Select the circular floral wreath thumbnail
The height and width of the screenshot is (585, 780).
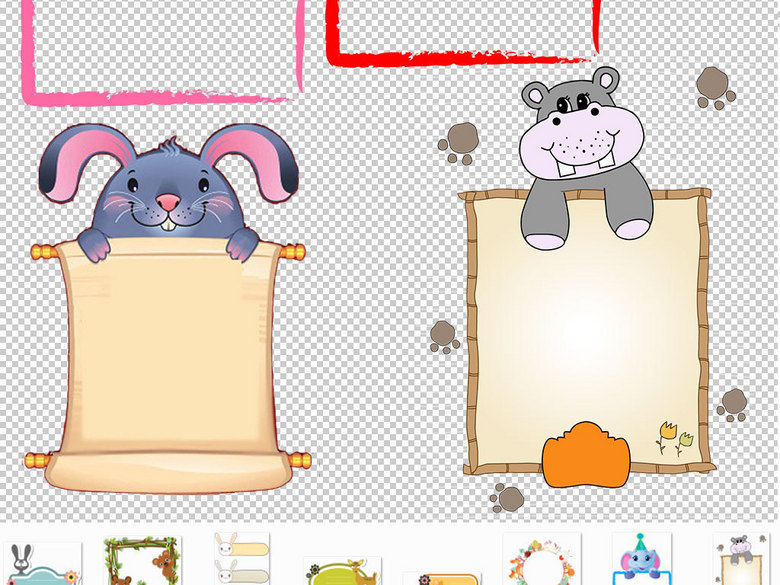pyautogui.click(x=541, y=560)
